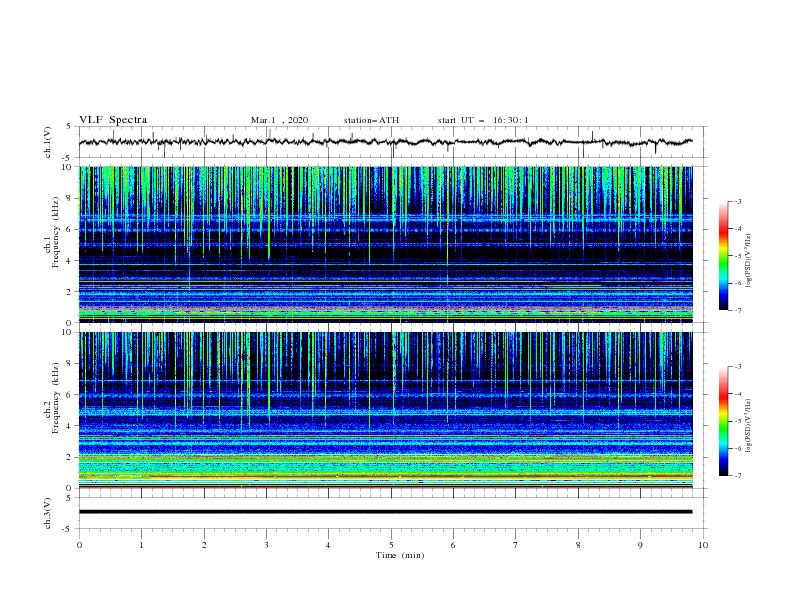This screenshot has width=792, height=612.
Task: Click the ch.2 spectrogram color scale bar
Action: pos(723,421)
